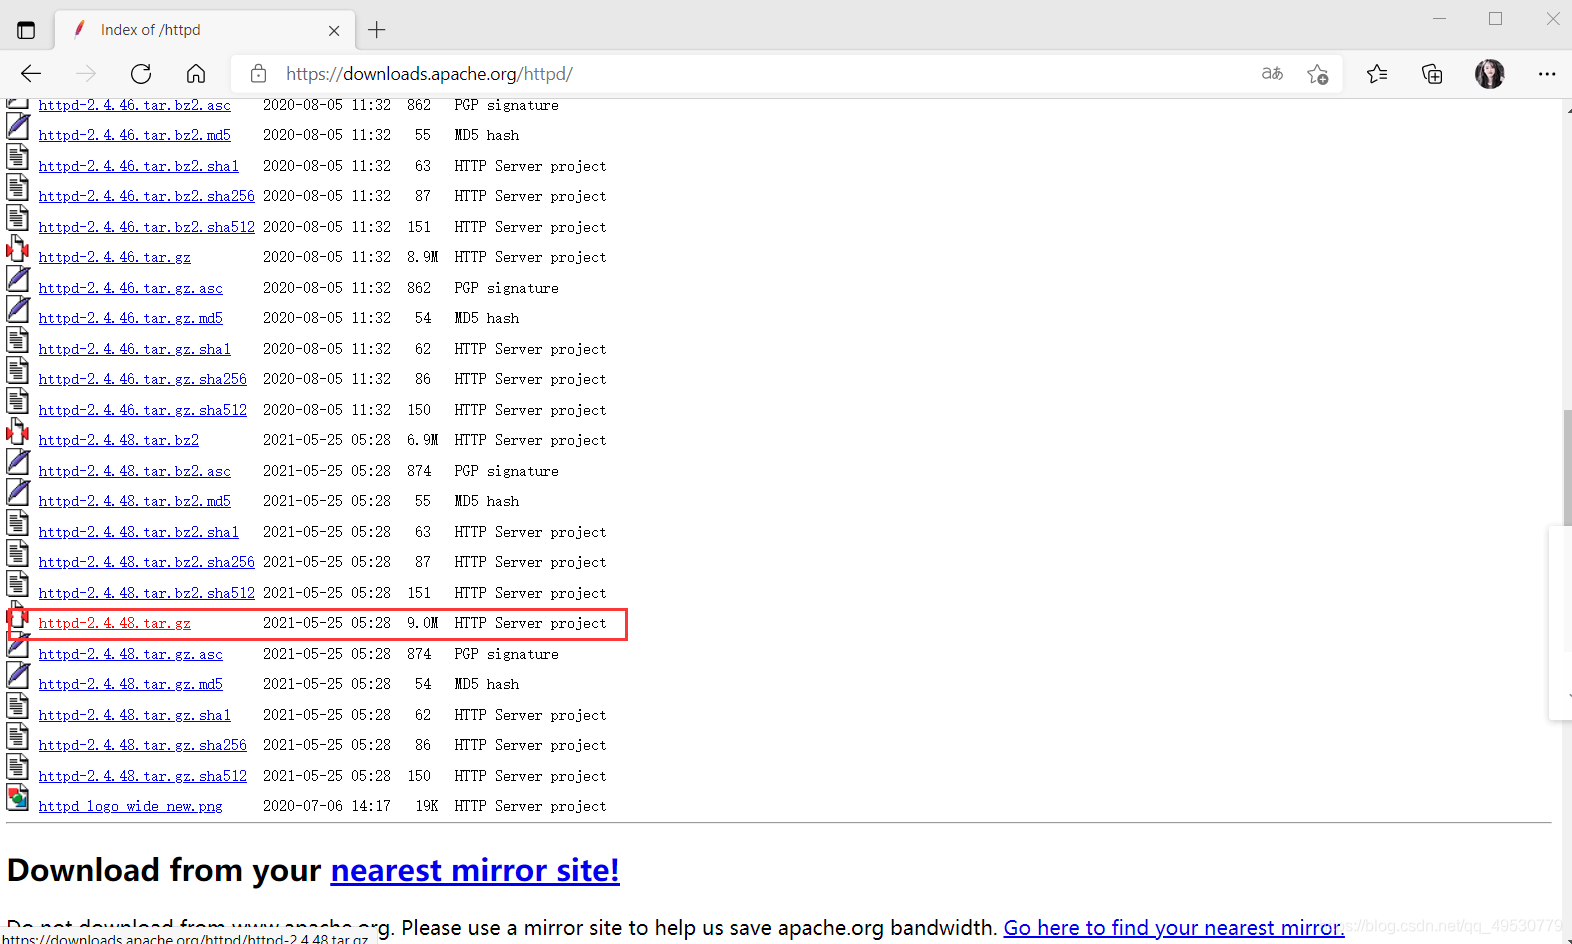
Task: Click the Forward navigation arrow
Action: (86, 74)
